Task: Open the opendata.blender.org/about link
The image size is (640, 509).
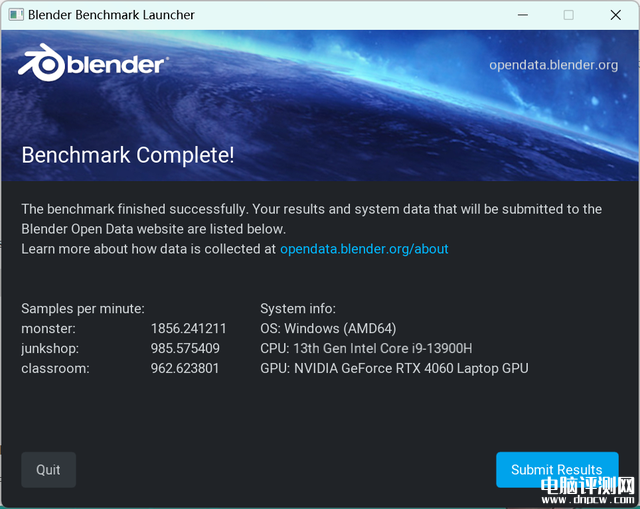Action: (364, 249)
